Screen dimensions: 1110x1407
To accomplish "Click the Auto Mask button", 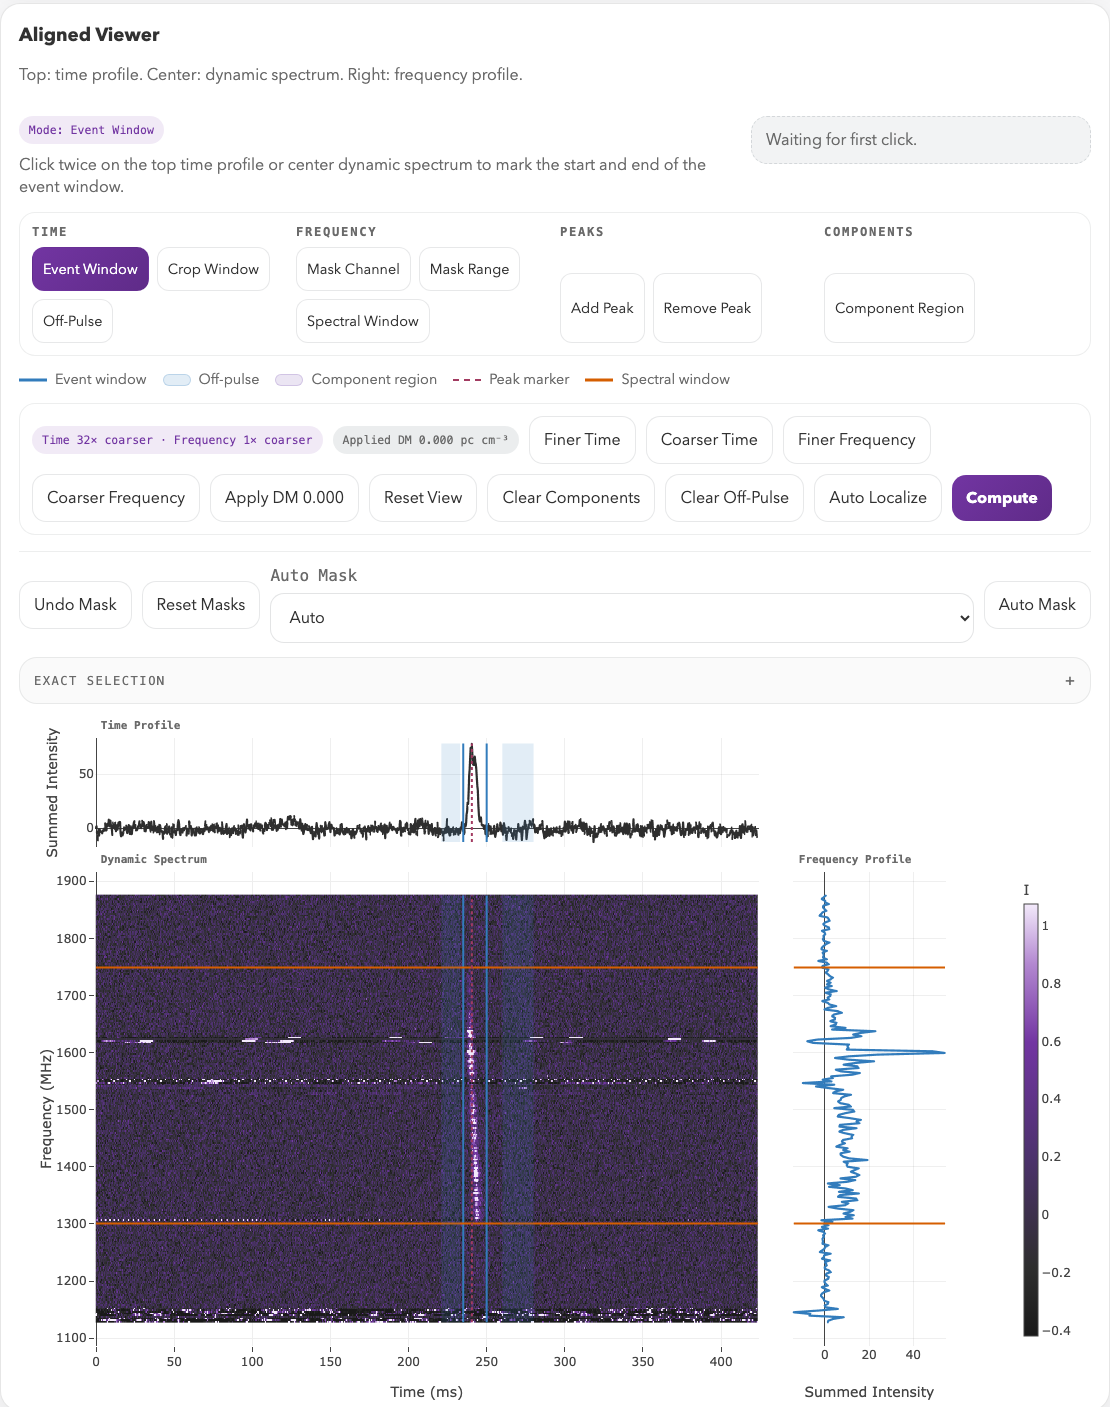I will click(1037, 605).
